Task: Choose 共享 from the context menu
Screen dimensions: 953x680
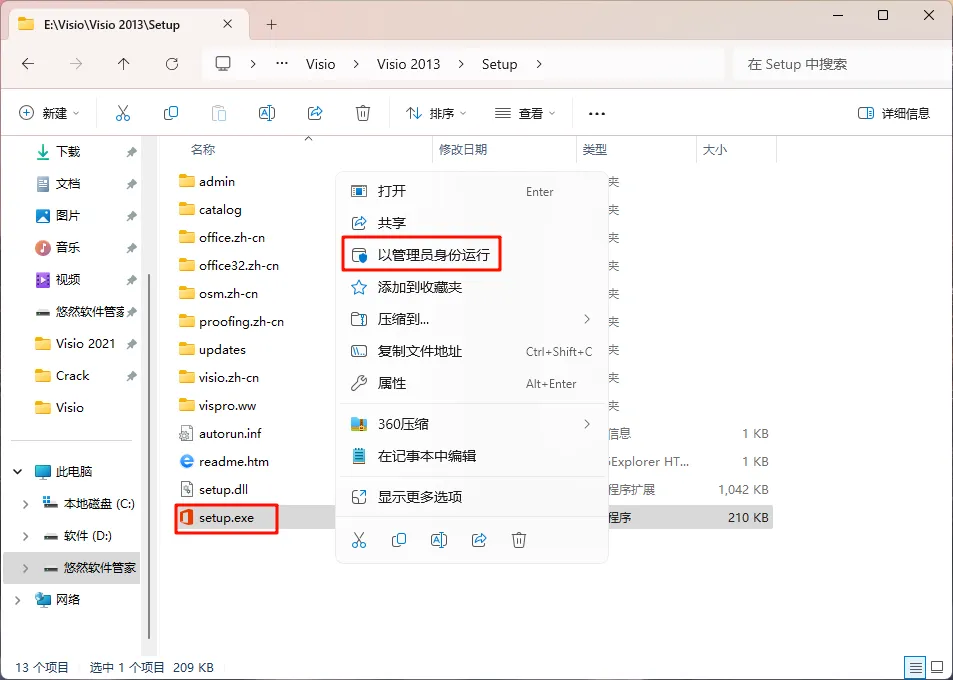Action: (x=472, y=223)
